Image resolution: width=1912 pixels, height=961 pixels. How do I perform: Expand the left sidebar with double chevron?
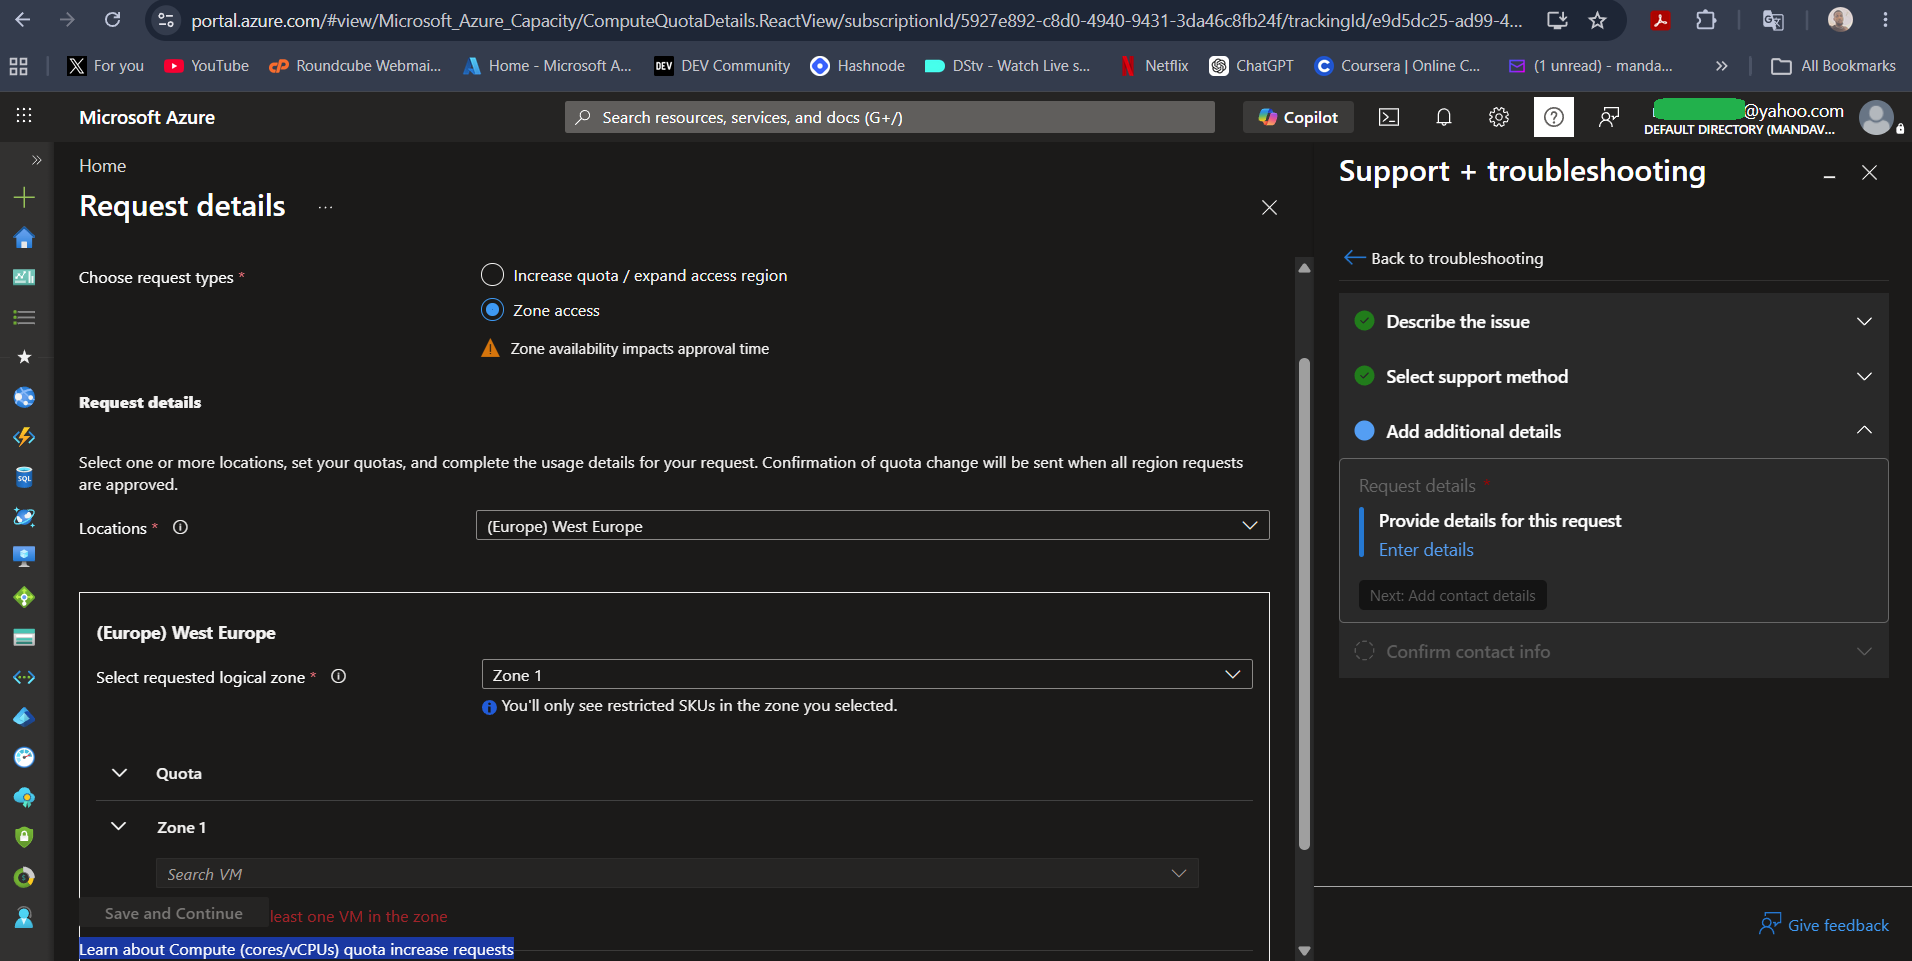pos(36,160)
